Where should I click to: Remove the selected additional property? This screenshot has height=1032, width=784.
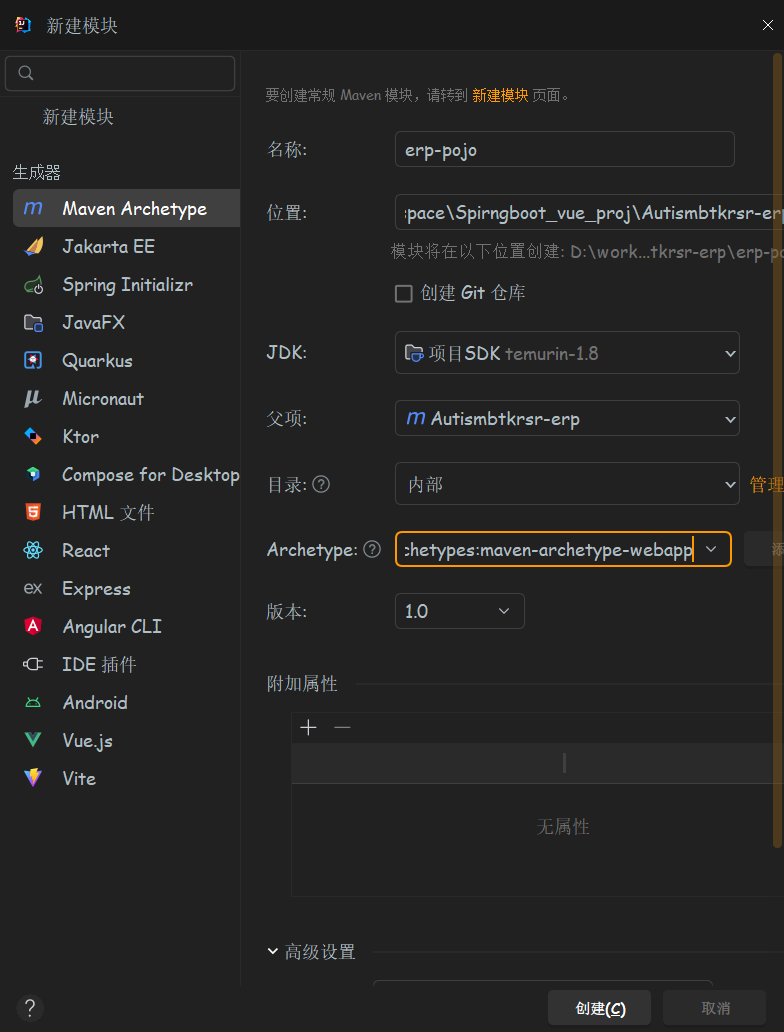tap(342, 727)
